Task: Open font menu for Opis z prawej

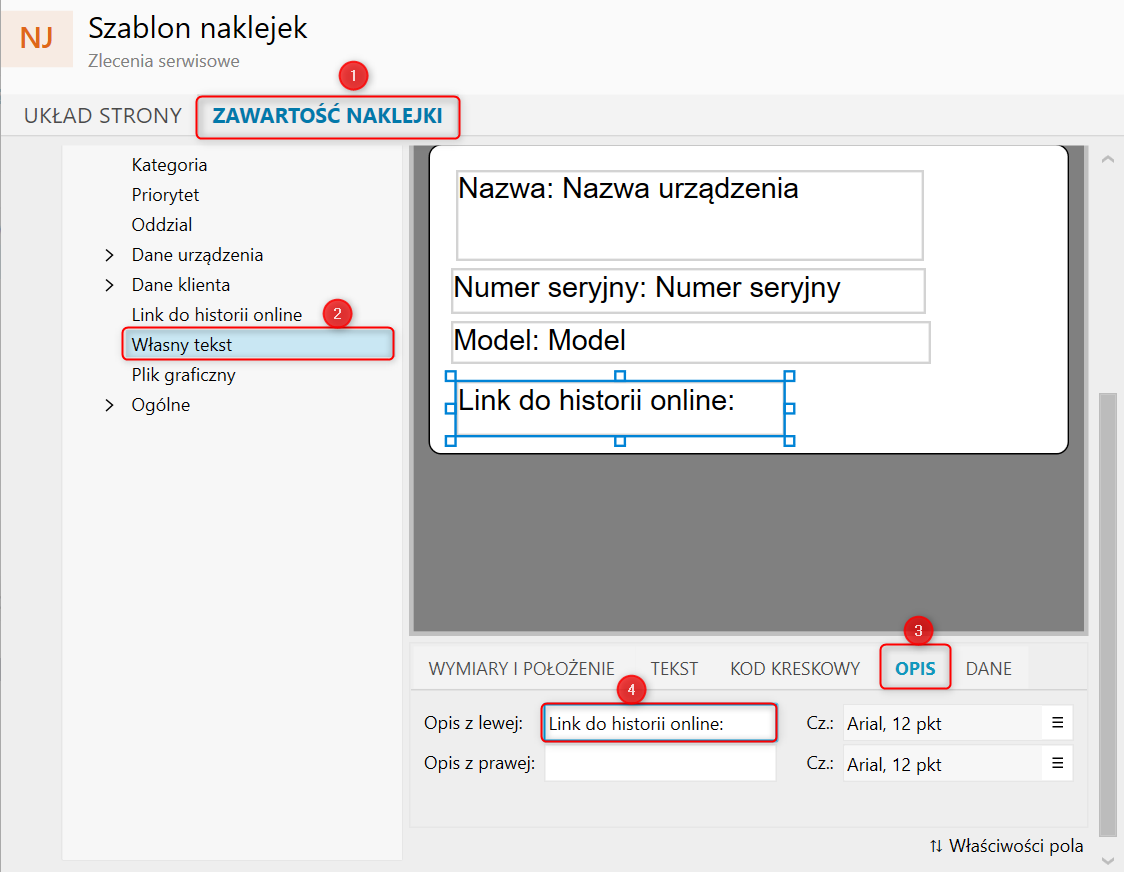Action: coord(1057,764)
